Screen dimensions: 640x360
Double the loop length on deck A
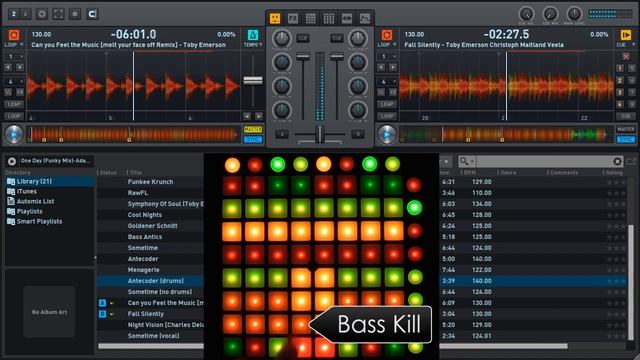pyautogui.click(x=19, y=92)
